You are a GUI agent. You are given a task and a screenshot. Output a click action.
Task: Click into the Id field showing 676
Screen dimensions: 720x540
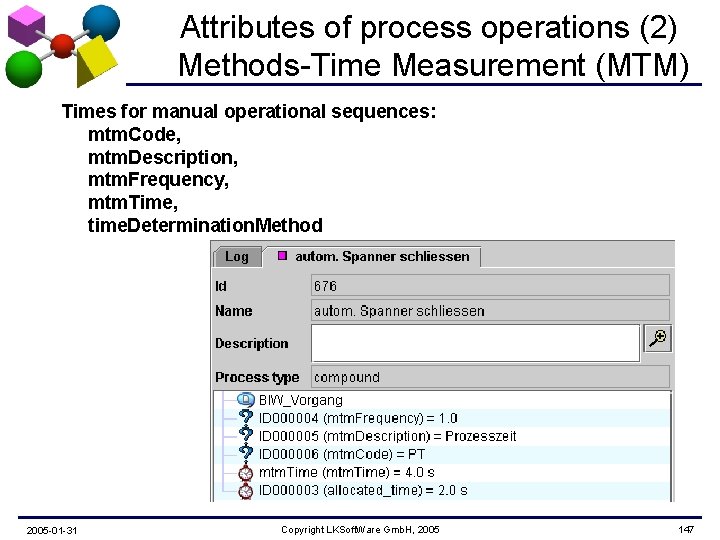490,286
